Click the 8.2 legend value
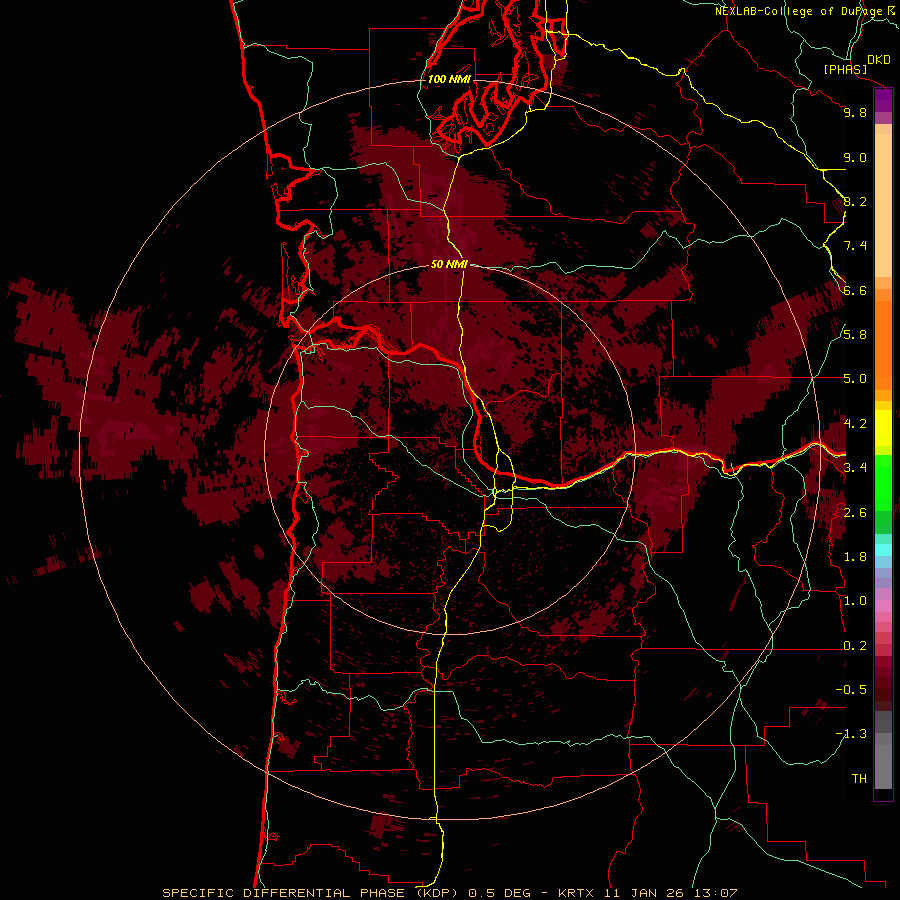This screenshot has width=900, height=900. [855, 201]
